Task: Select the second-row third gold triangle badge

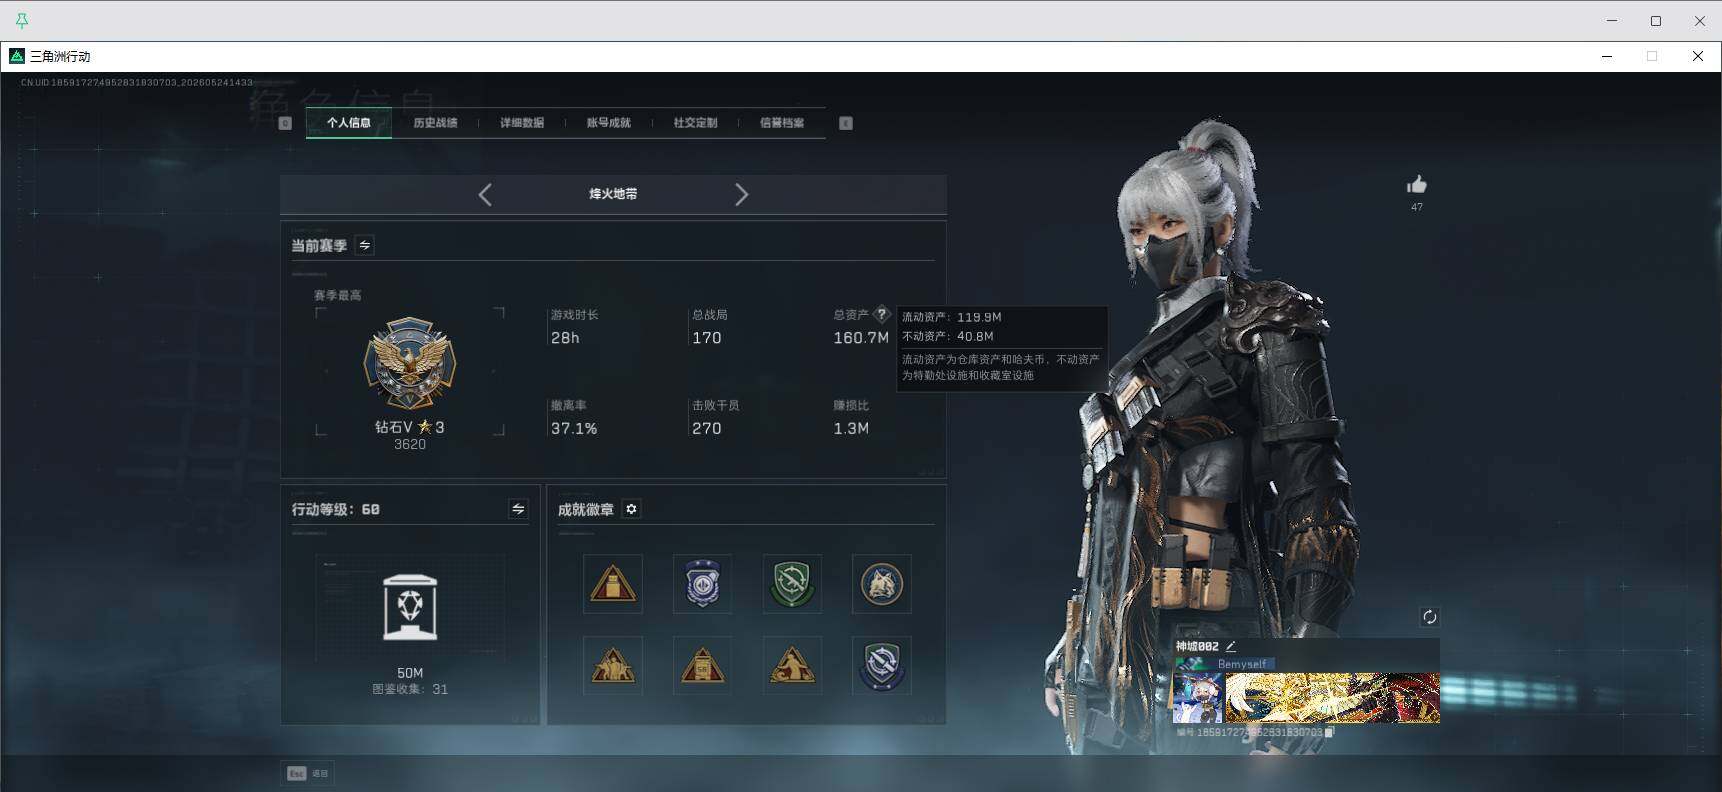Action: point(792,665)
